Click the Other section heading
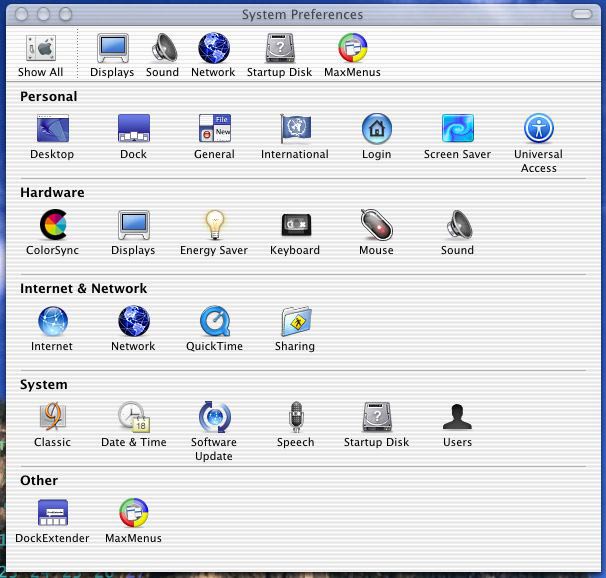606x578 pixels. 39,481
